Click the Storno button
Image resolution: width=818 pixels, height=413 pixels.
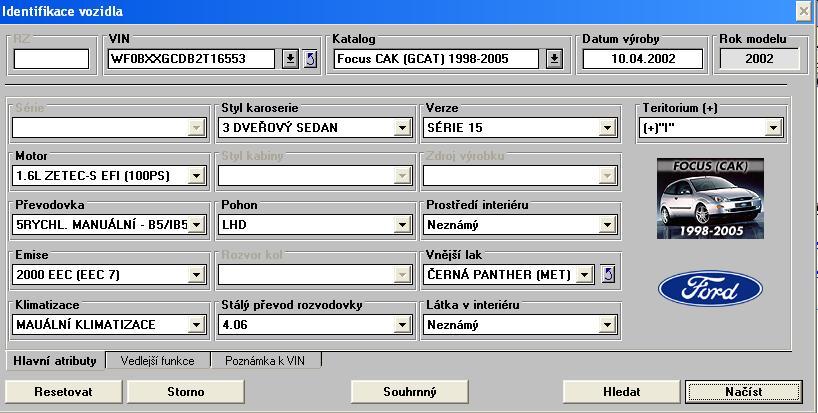tap(186, 392)
